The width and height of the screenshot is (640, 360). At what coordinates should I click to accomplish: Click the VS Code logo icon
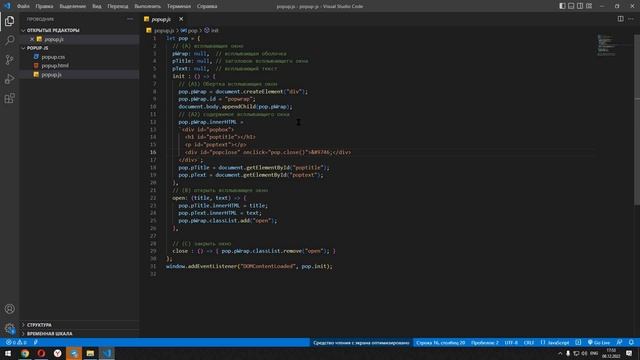(7, 6)
